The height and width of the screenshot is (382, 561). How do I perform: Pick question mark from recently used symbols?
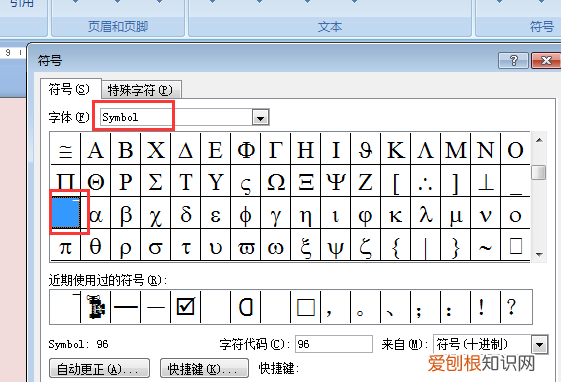[x=516, y=307]
